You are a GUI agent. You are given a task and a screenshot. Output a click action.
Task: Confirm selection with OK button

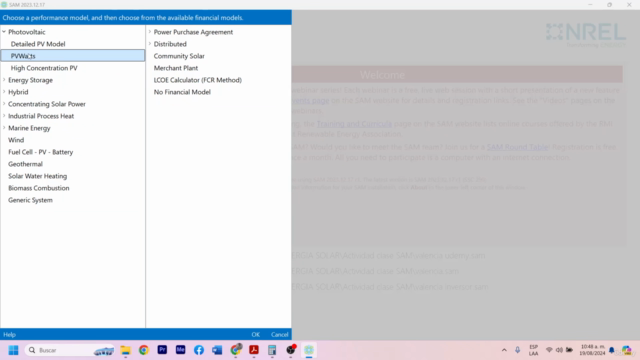[256, 334]
